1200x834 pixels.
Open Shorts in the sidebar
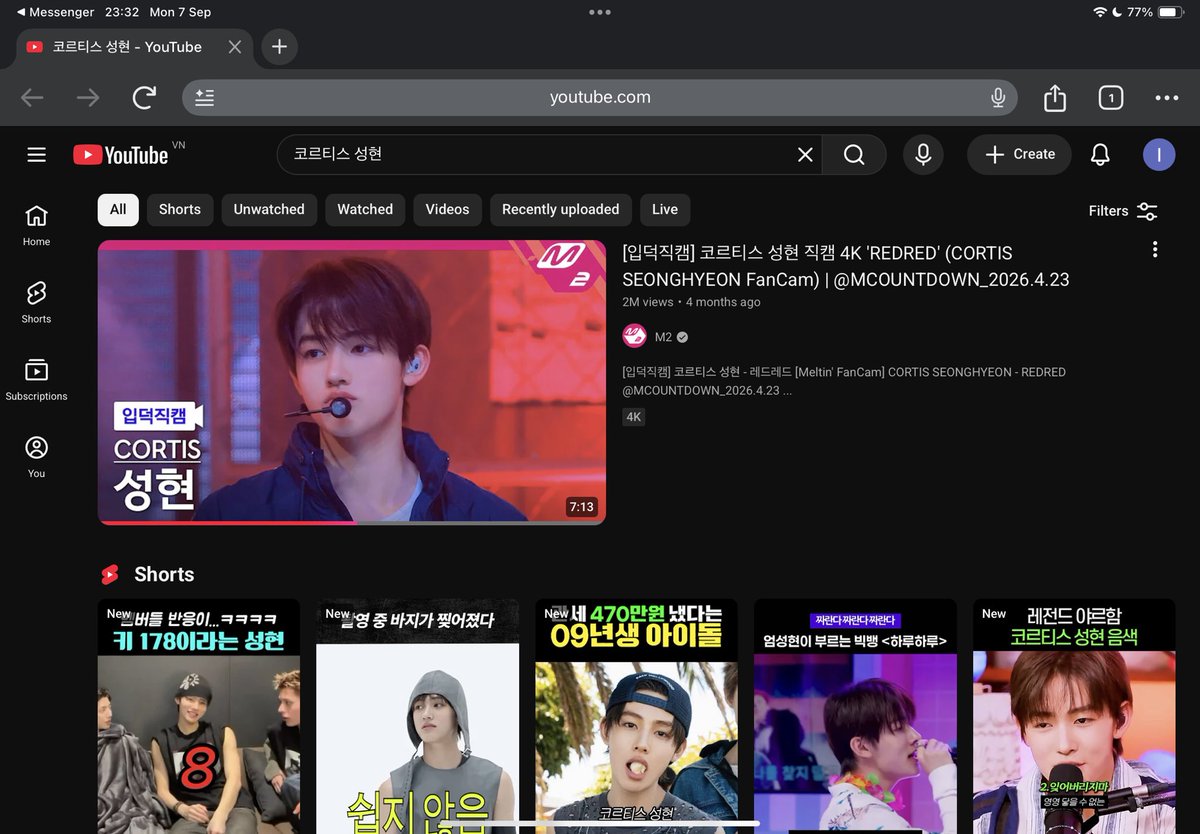pos(36,302)
